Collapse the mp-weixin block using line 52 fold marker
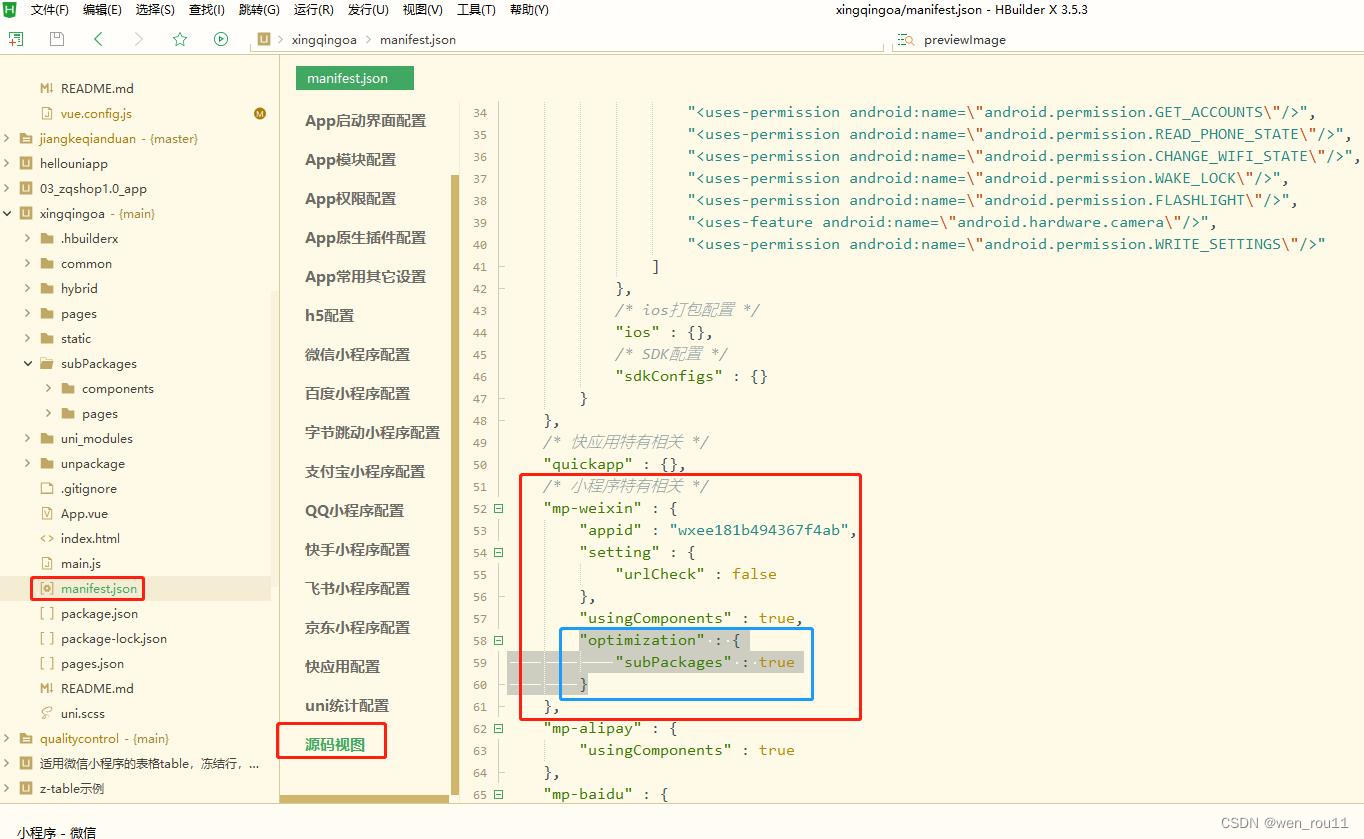Screen dimensions: 1364x839 pos(500,508)
